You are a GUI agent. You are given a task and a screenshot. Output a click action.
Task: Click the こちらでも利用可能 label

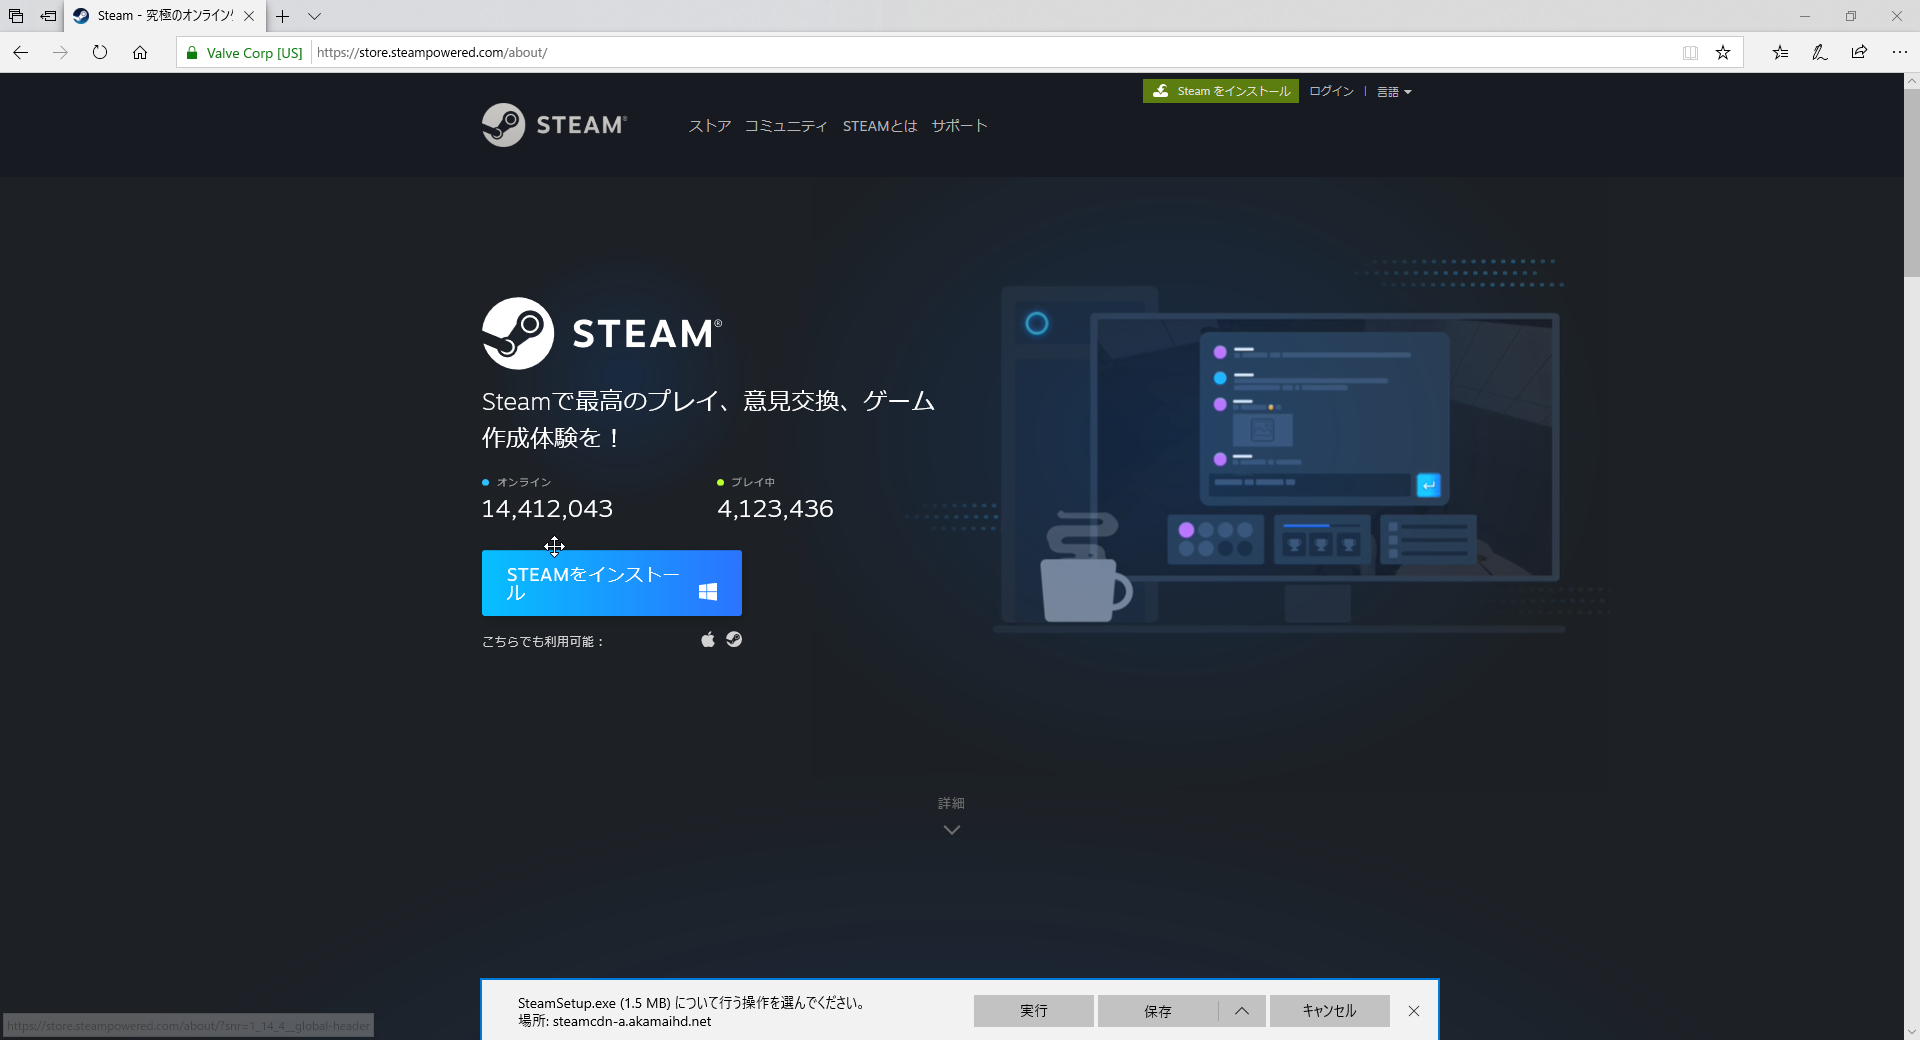543,642
